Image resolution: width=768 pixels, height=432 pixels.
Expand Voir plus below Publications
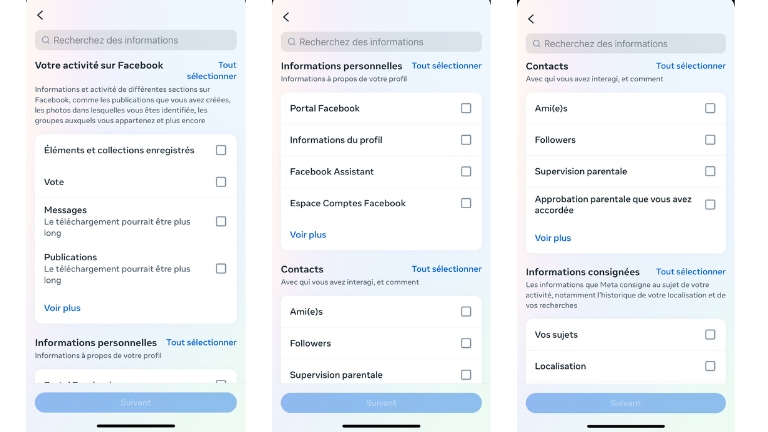tap(62, 308)
